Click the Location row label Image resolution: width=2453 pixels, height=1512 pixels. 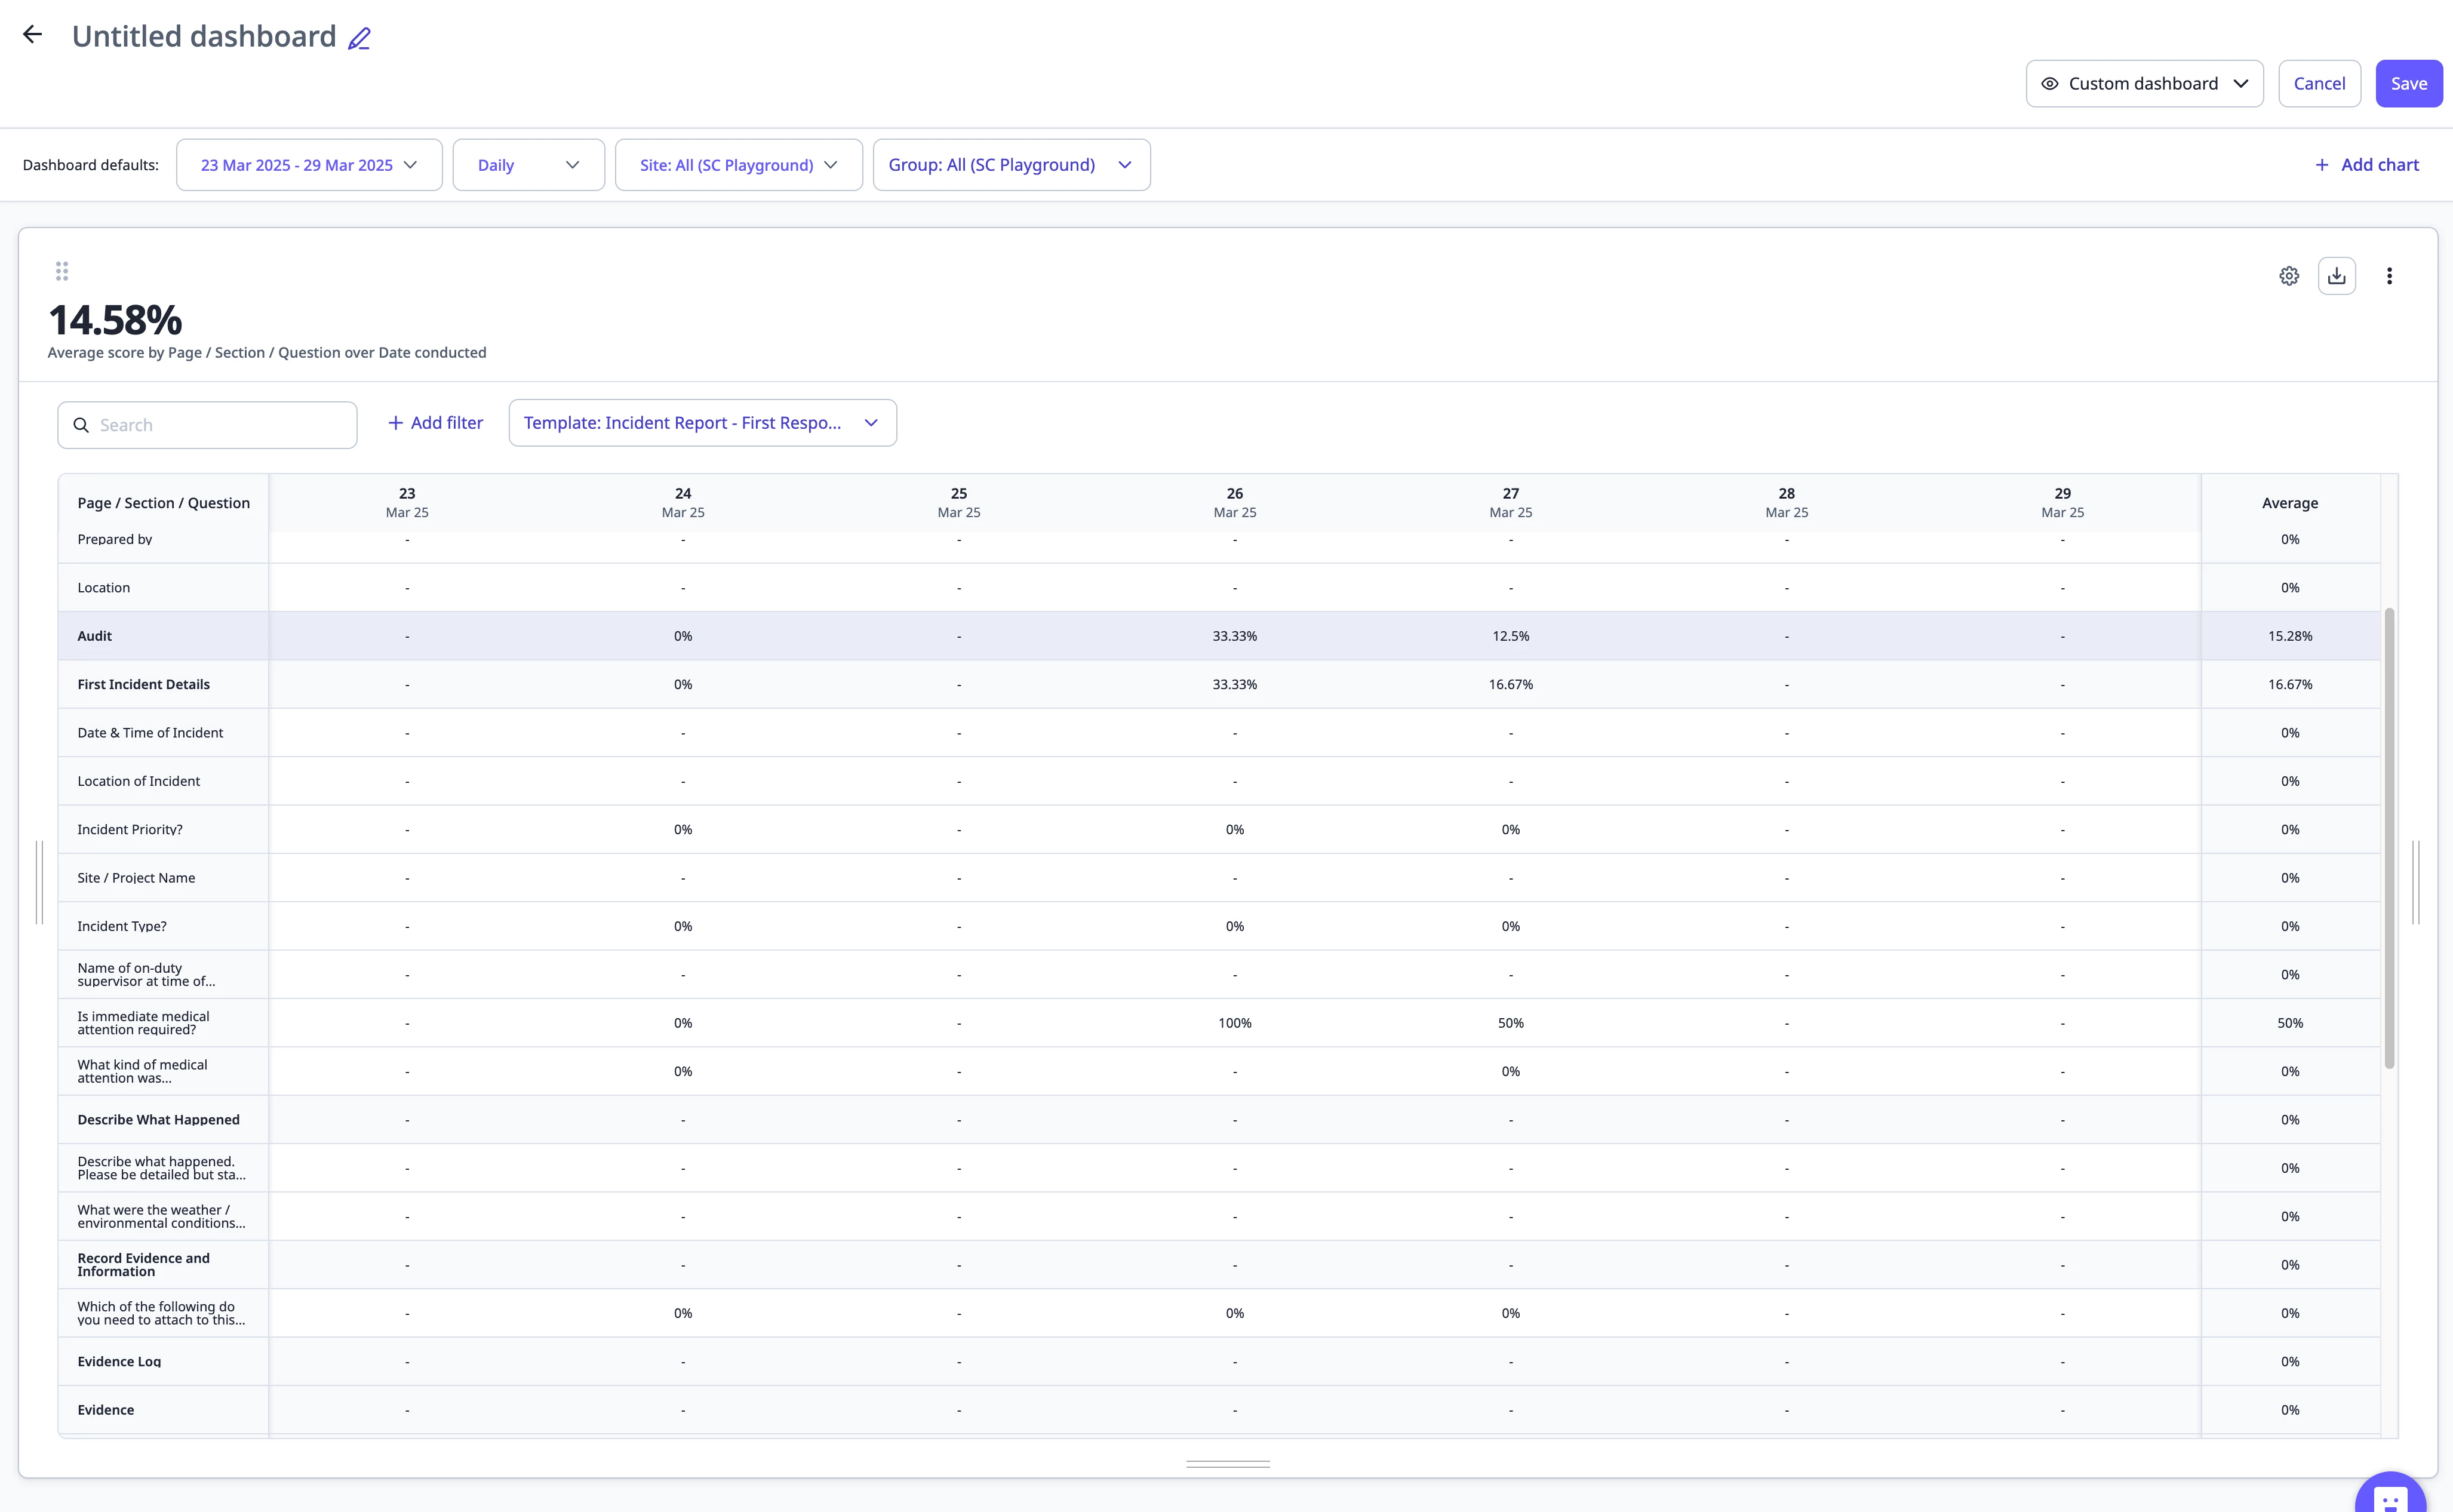104,588
